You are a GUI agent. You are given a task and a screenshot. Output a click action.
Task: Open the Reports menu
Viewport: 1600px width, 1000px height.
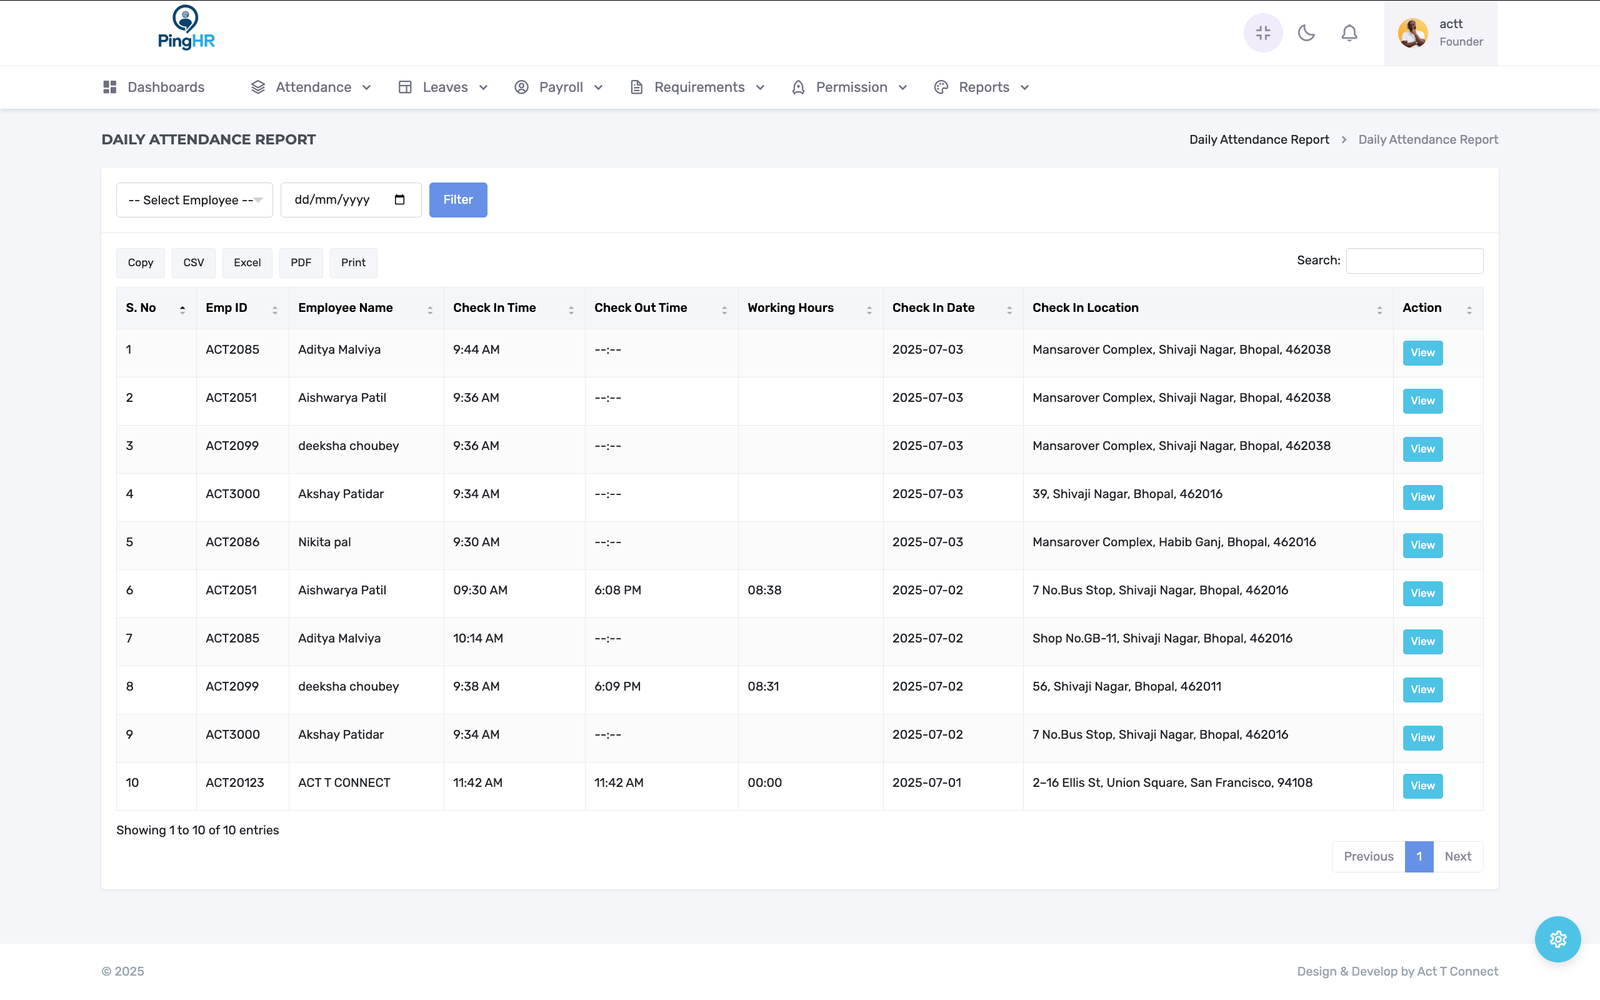981,88
